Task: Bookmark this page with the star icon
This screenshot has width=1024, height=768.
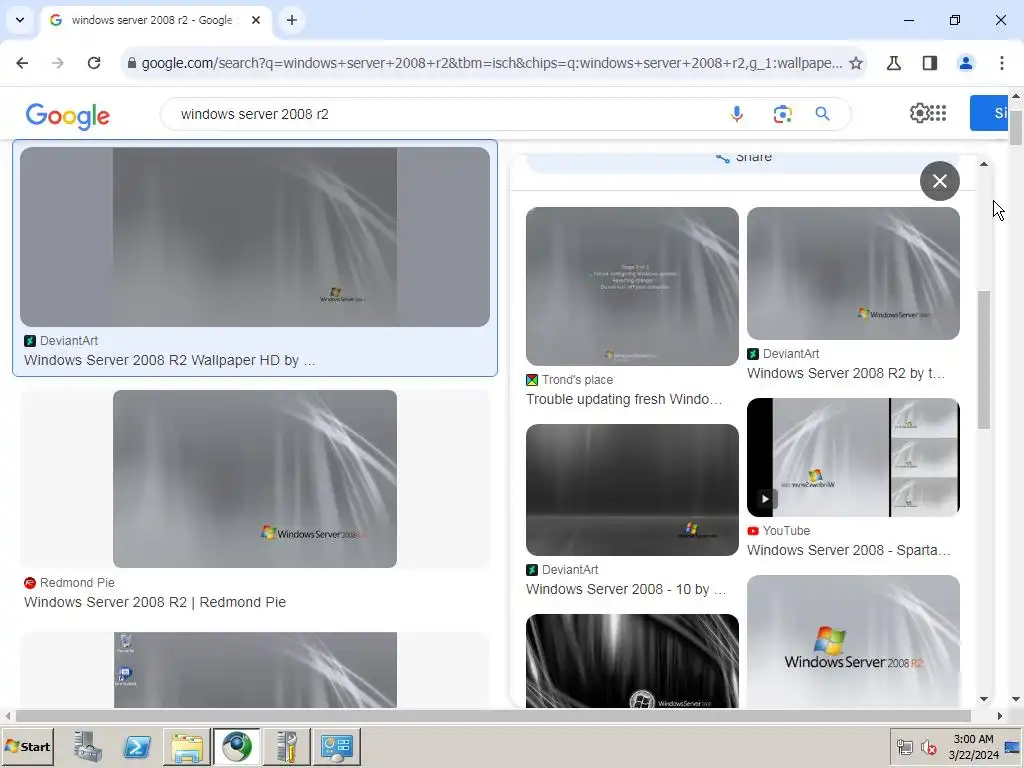Action: [x=856, y=63]
